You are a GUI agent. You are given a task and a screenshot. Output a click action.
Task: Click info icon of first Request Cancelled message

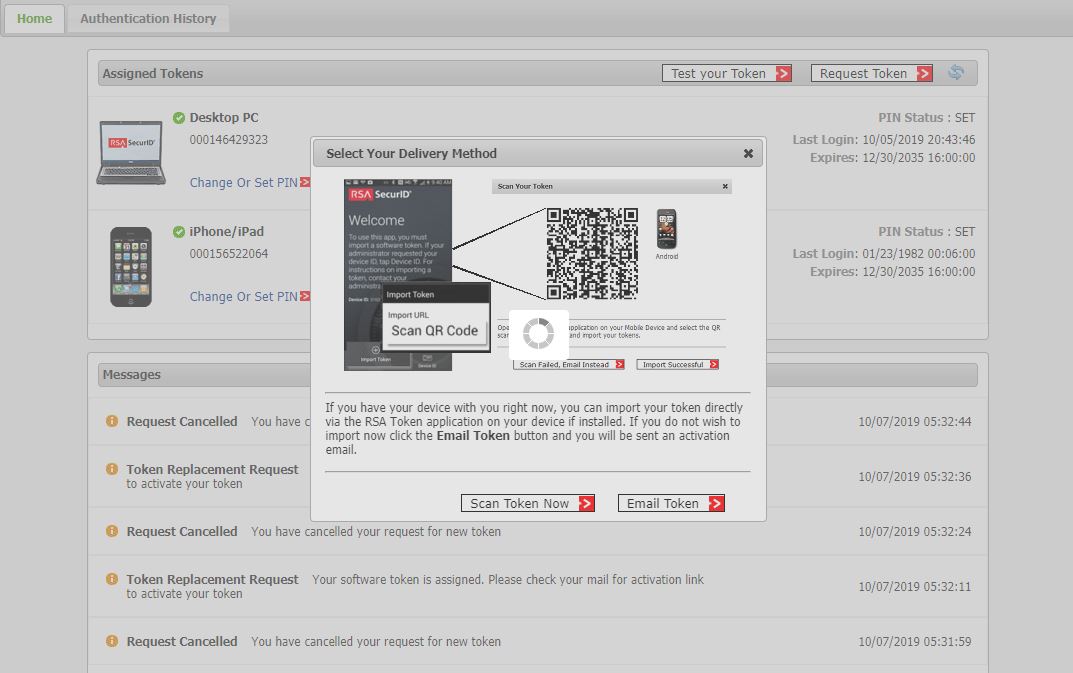point(112,422)
